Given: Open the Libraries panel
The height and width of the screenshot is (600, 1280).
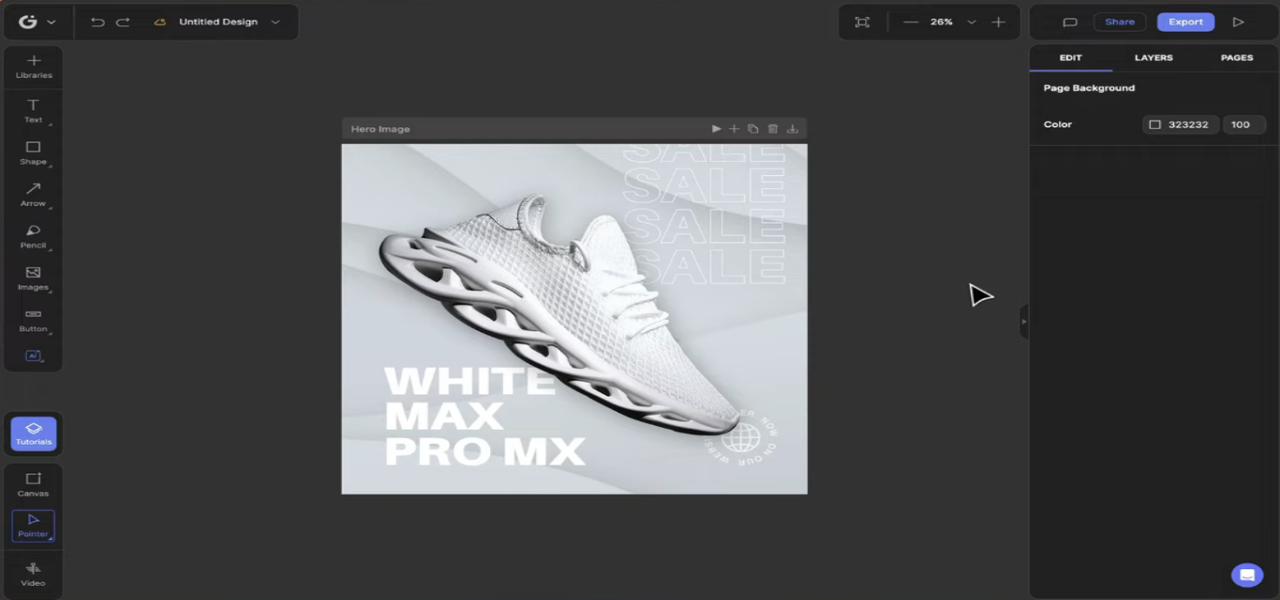Looking at the screenshot, I should click(x=33, y=67).
